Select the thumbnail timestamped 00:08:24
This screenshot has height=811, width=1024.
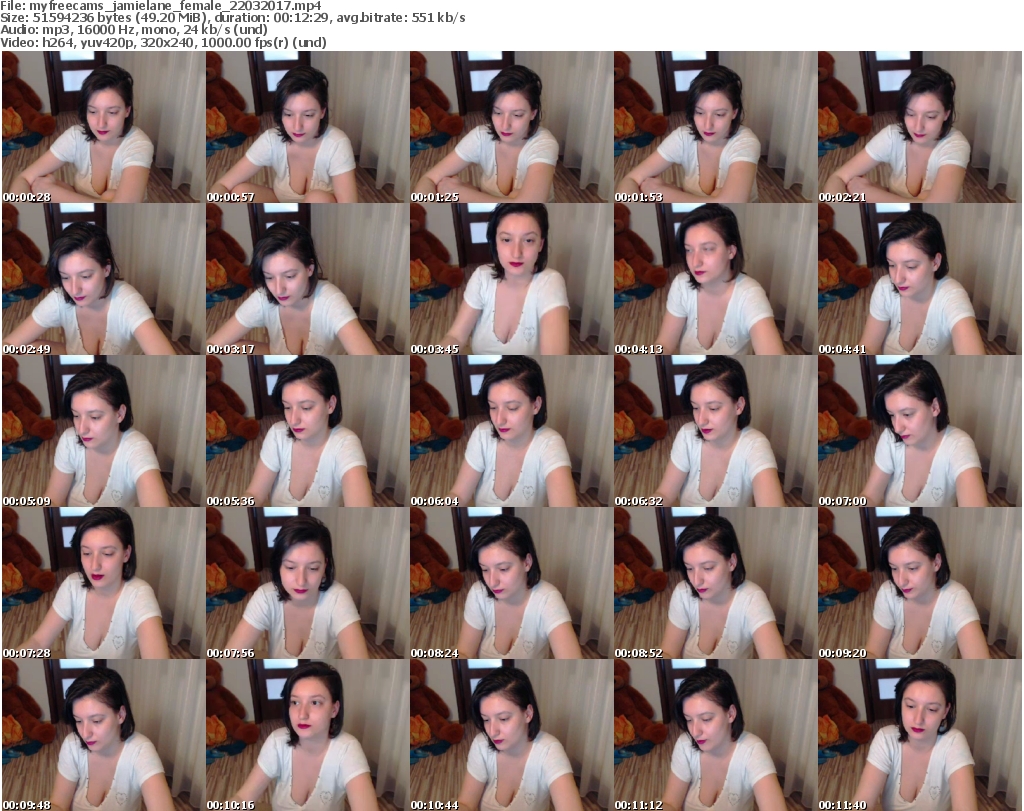point(511,583)
